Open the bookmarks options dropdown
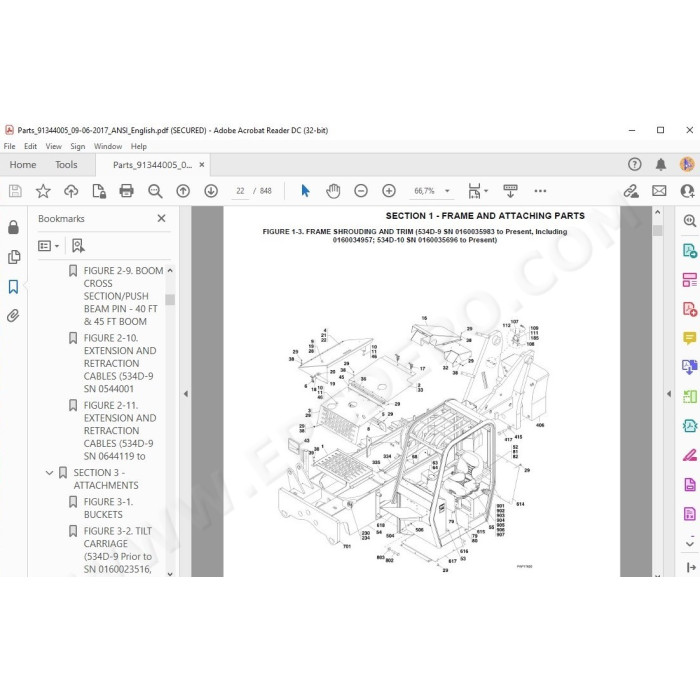Image resolution: width=700 pixels, height=700 pixels. [48, 246]
